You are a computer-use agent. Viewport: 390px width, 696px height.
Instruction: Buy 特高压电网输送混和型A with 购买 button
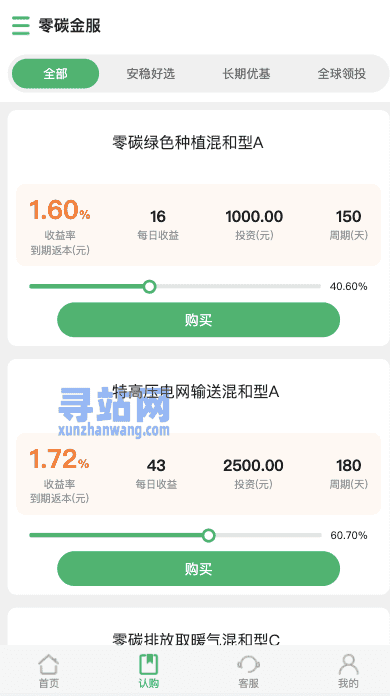pyautogui.click(x=198, y=569)
